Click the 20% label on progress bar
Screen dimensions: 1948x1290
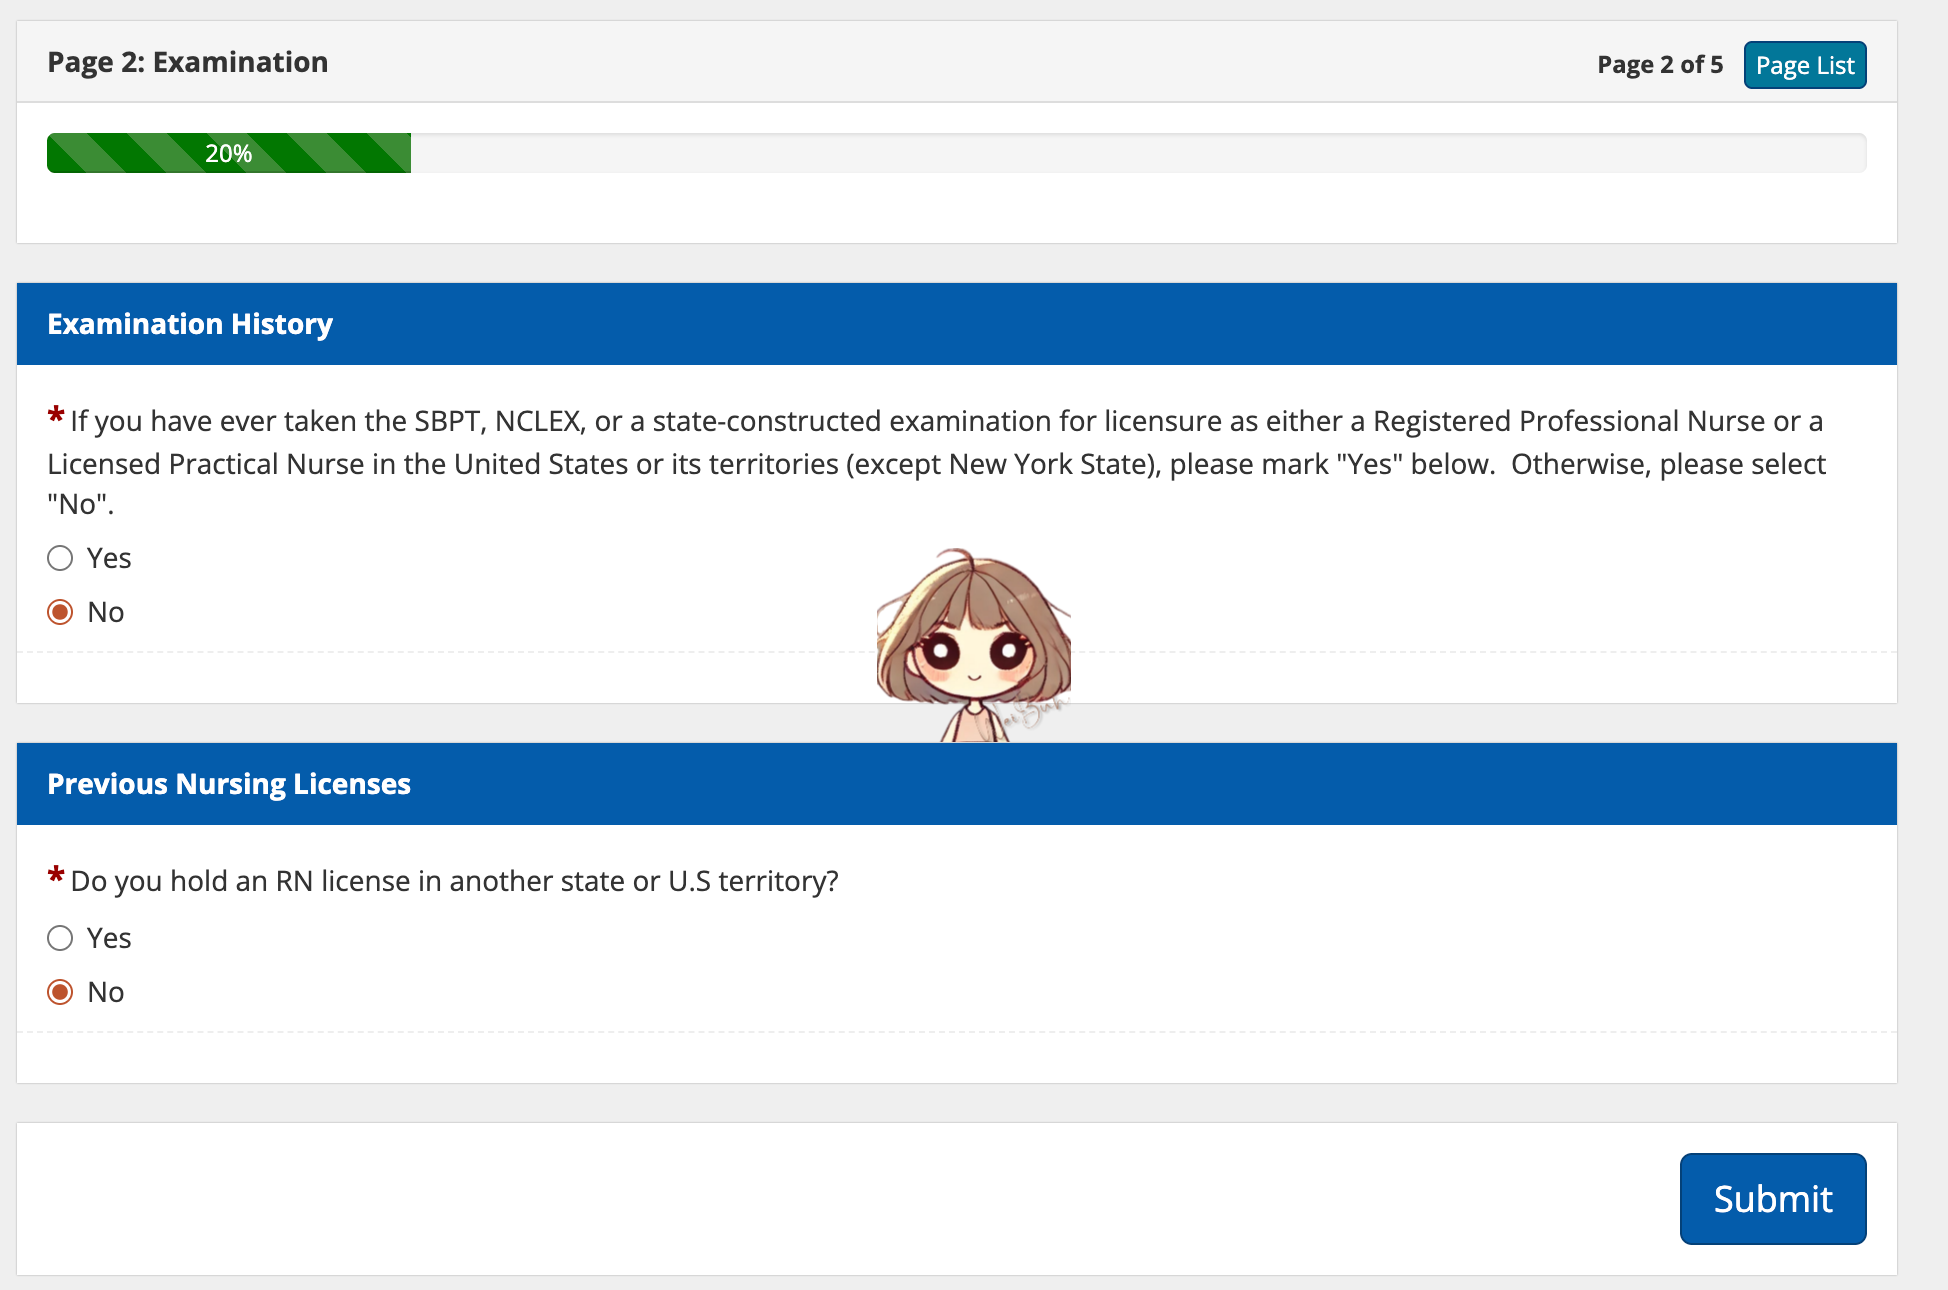(228, 153)
